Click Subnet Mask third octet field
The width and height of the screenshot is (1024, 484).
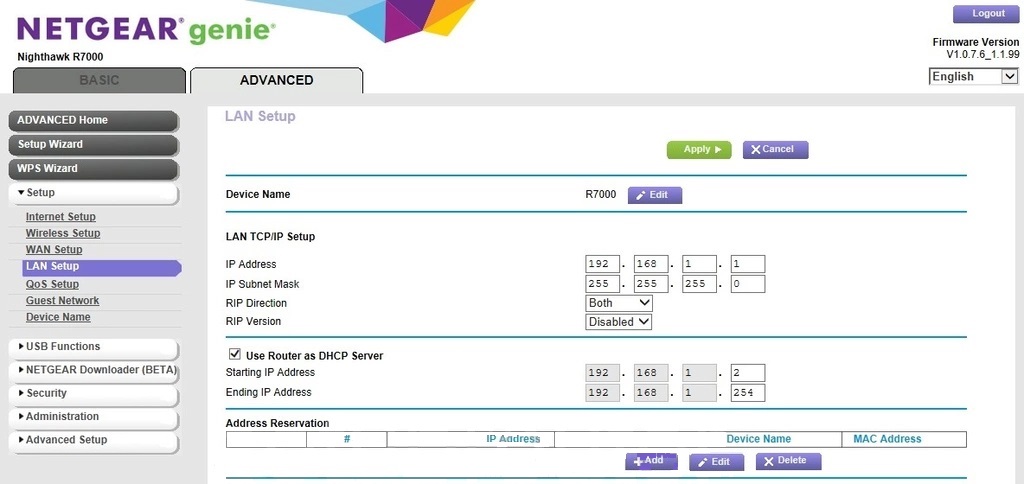(699, 284)
